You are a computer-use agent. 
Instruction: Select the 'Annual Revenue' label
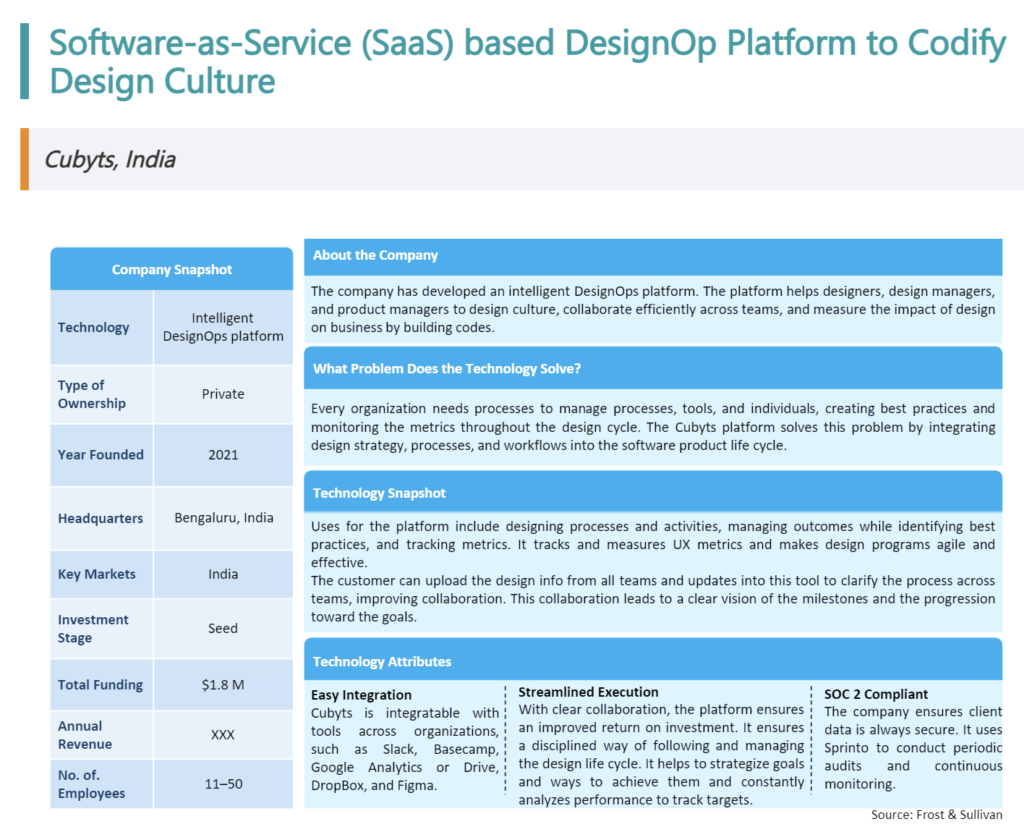(x=85, y=735)
